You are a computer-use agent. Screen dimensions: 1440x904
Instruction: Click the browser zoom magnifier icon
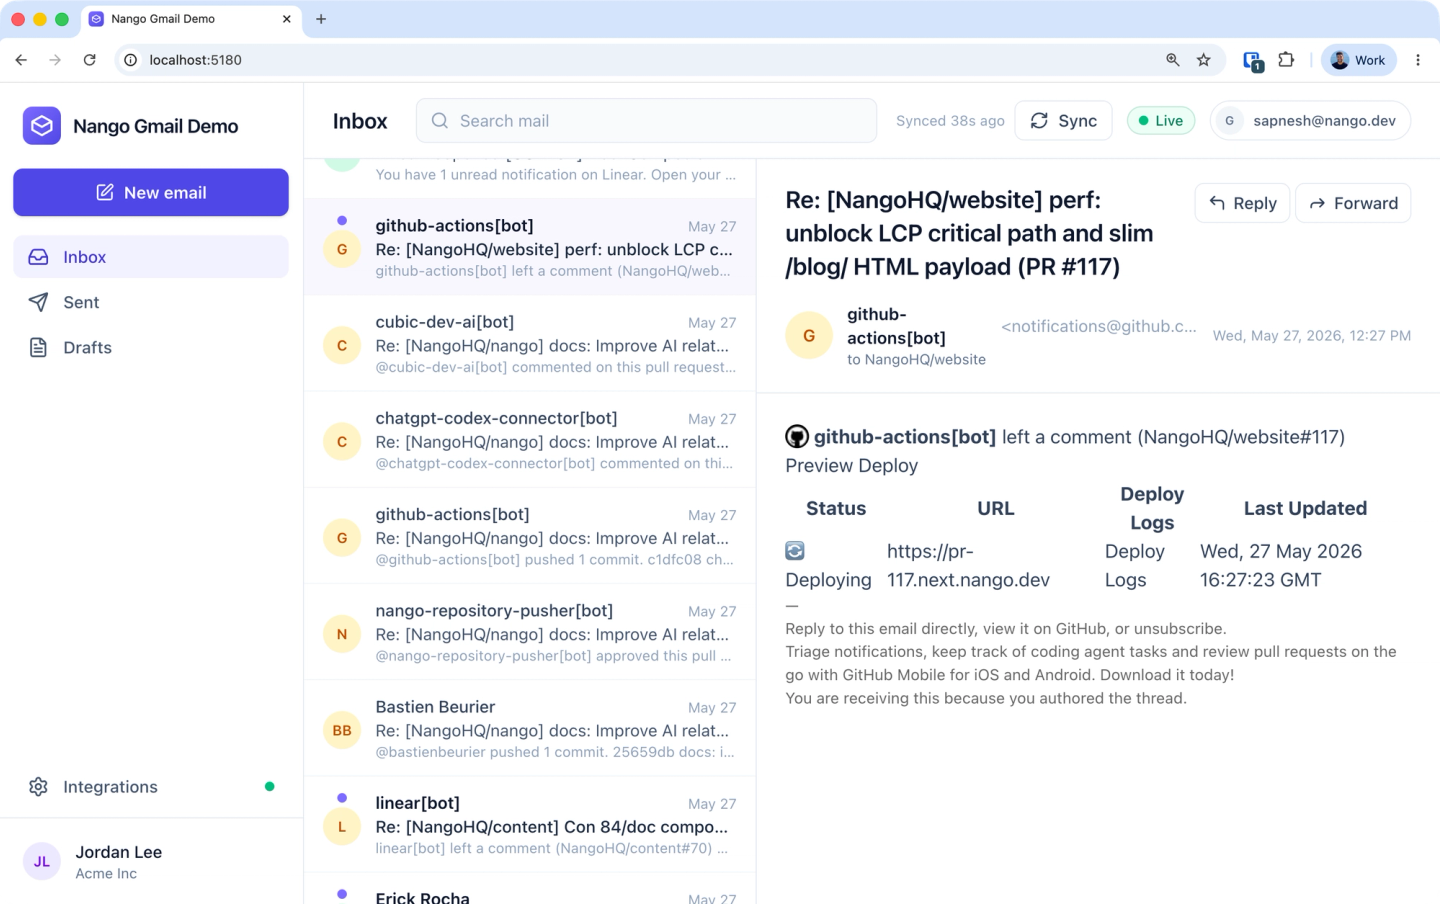[x=1173, y=60]
